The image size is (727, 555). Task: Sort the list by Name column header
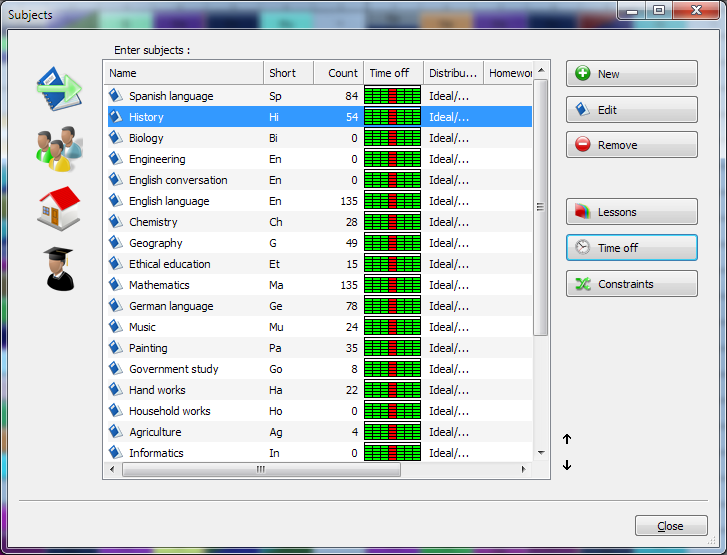pyautogui.click(x=183, y=73)
